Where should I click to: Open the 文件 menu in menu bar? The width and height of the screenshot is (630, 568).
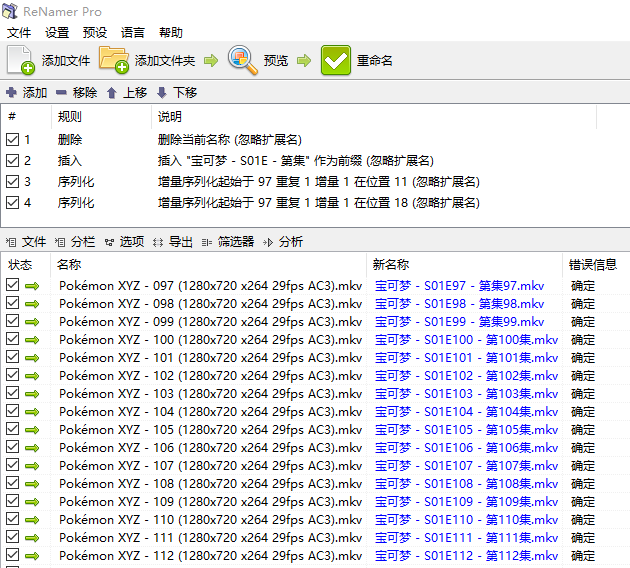coord(19,33)
